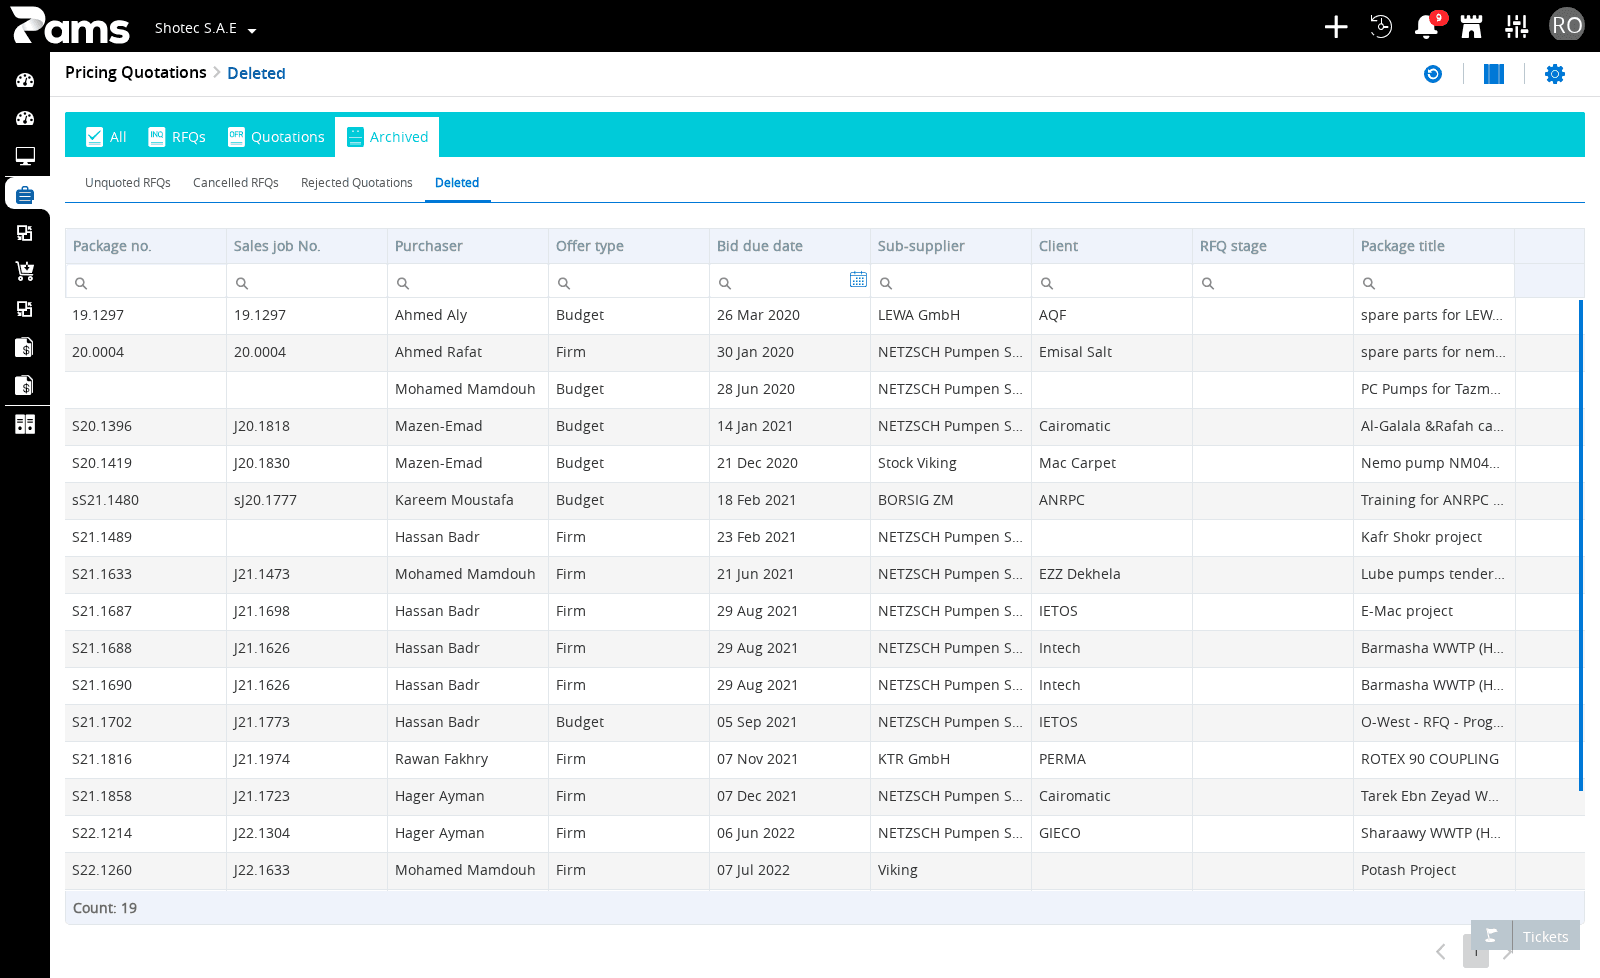Select the ROTEX 90 COUPLING title cell
This screenshot has width=1600, height=978.
[x=1434, y=759]
